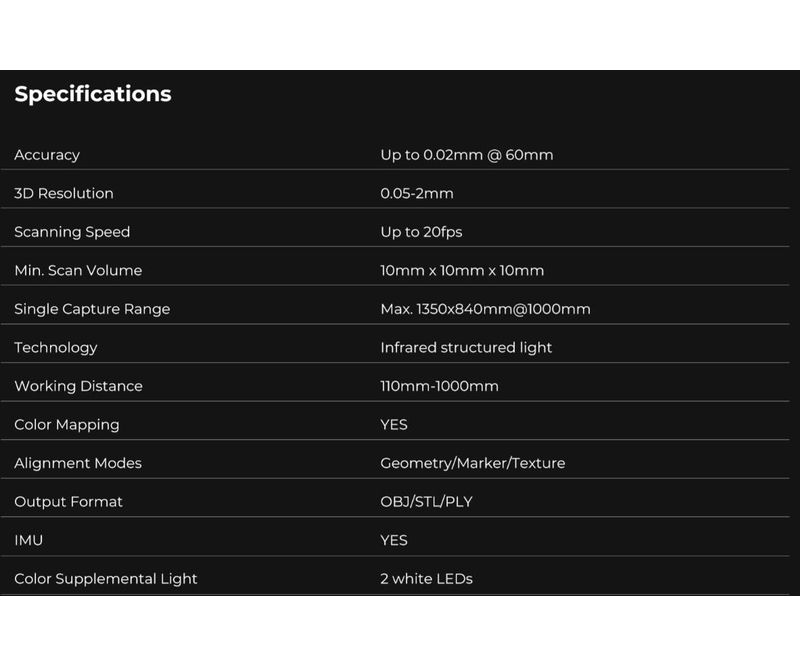Select the Scanning Speed label
Image resolution: width=800 pixels, height=667 pixels.
point(72,232)
